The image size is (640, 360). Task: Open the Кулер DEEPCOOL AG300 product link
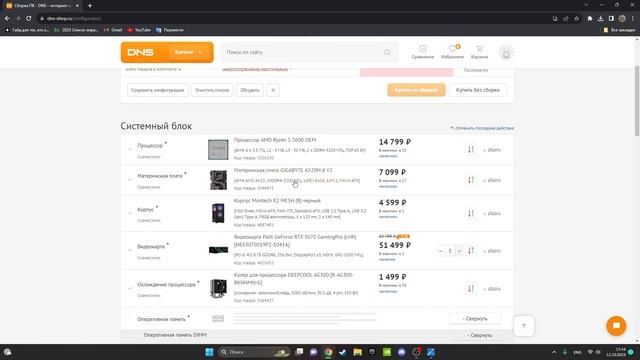[x=293, y=279]
